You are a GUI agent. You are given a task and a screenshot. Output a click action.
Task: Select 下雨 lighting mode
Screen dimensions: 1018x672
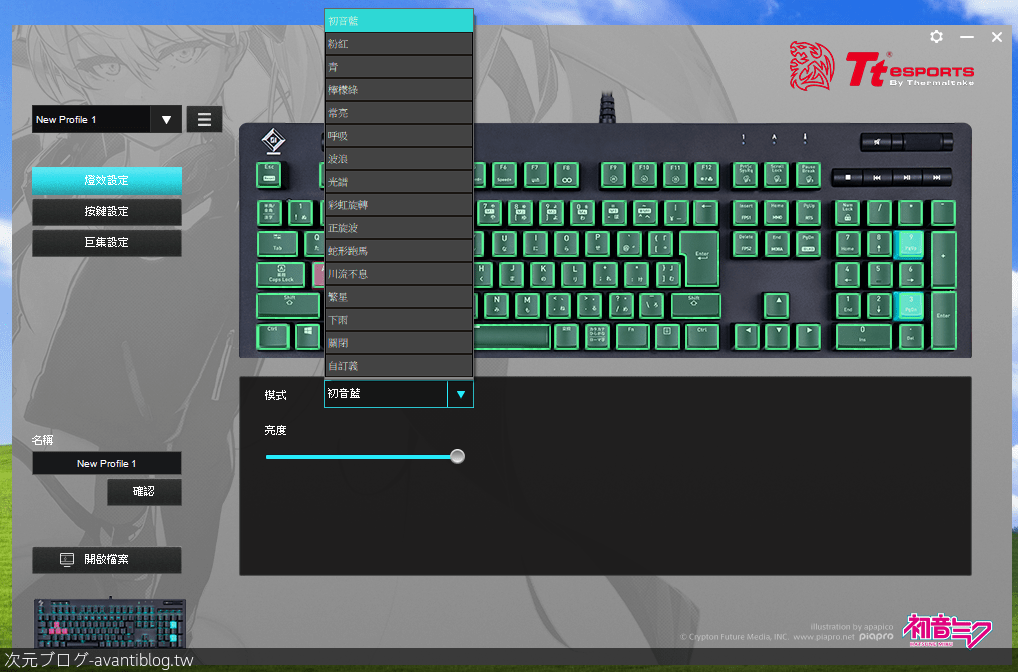(x=399, y=320)
